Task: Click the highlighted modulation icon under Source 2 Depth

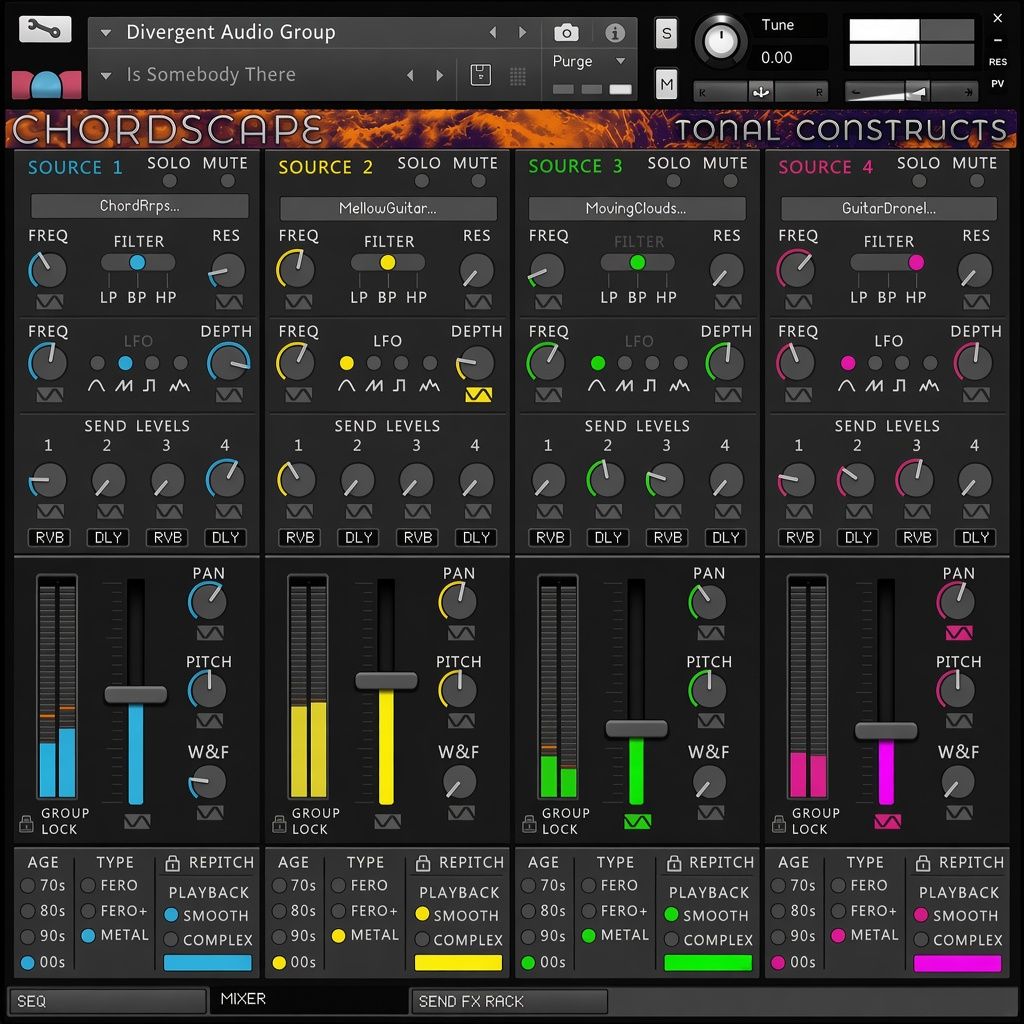Action: (478, 394)
